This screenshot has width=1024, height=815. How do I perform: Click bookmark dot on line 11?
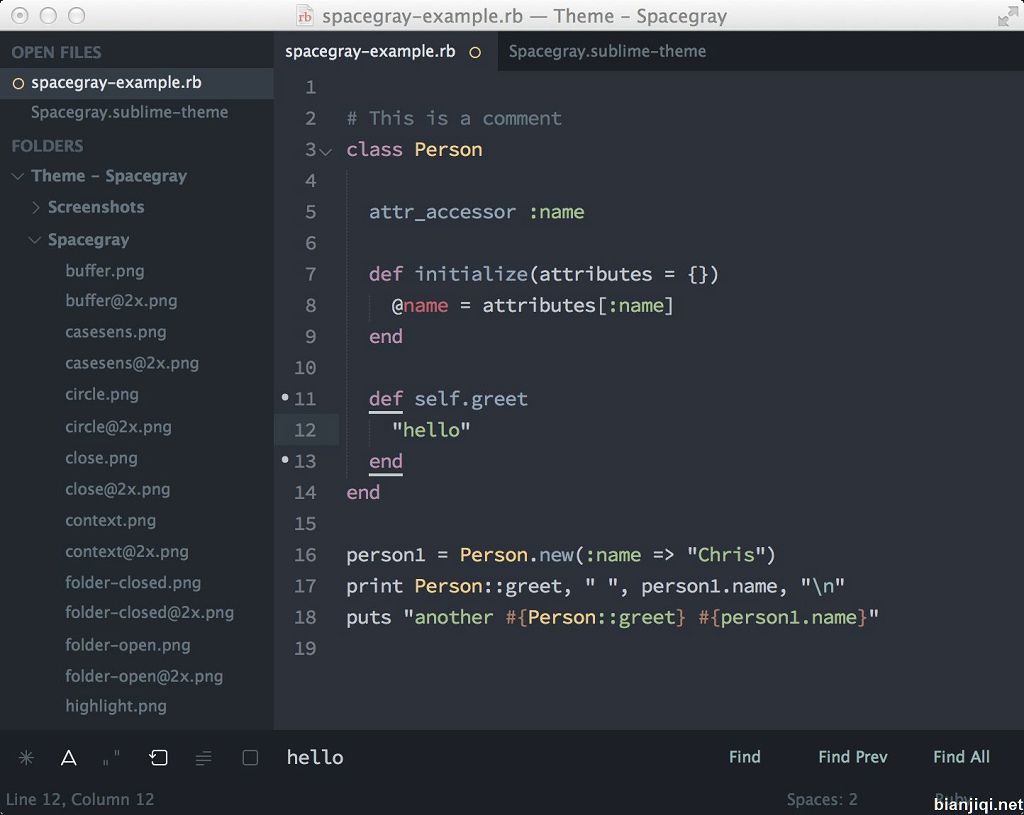[x=285, y=397]
